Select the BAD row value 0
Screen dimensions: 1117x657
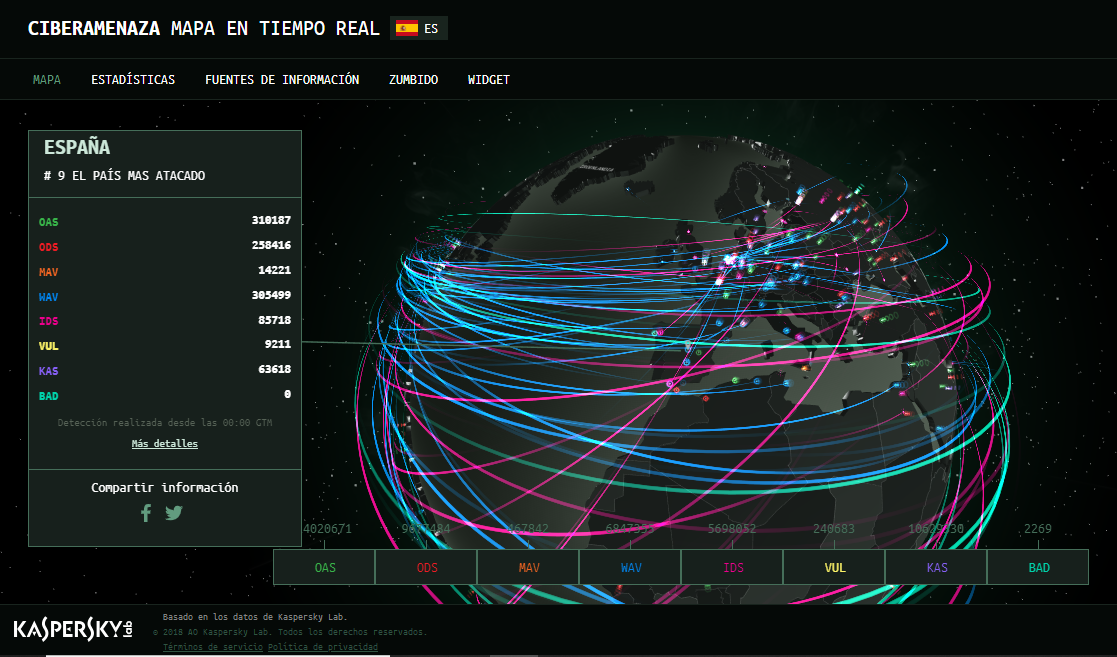(288, 394)
